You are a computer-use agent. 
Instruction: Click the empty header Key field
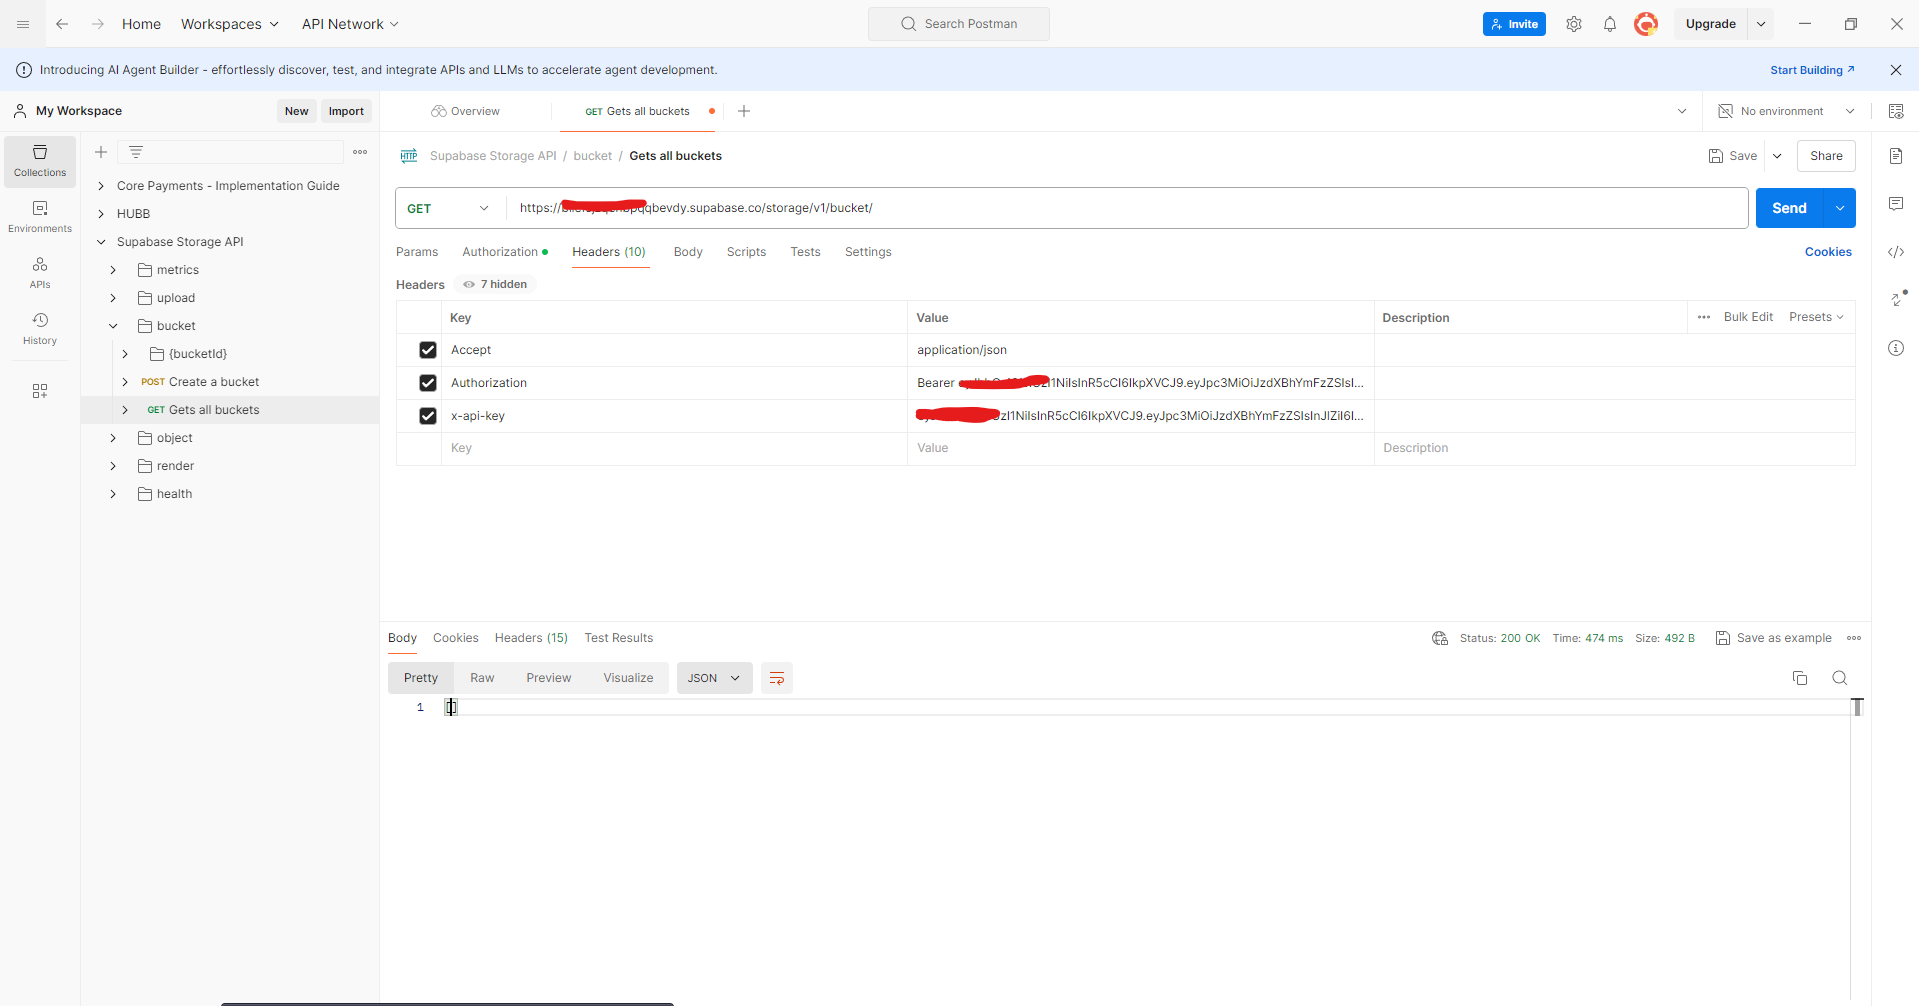point(674,448)
